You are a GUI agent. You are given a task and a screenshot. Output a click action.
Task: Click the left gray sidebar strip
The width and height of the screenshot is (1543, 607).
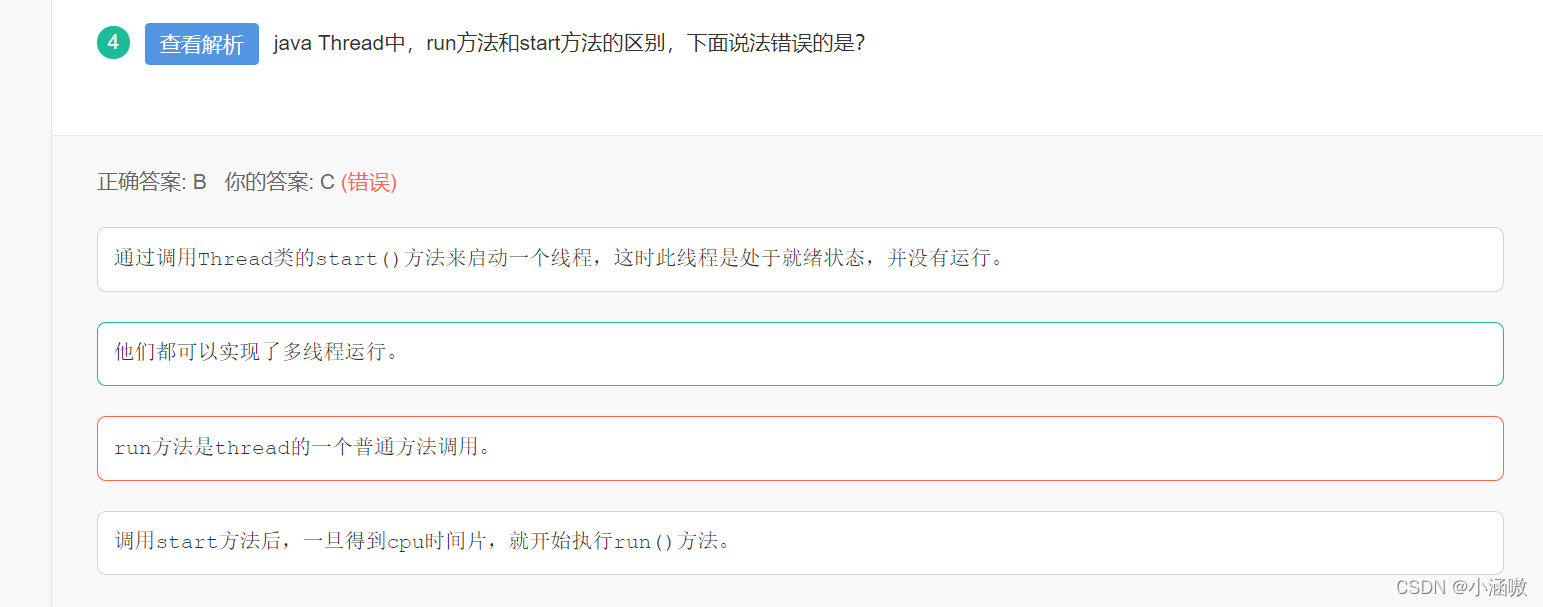coord(25,303)
